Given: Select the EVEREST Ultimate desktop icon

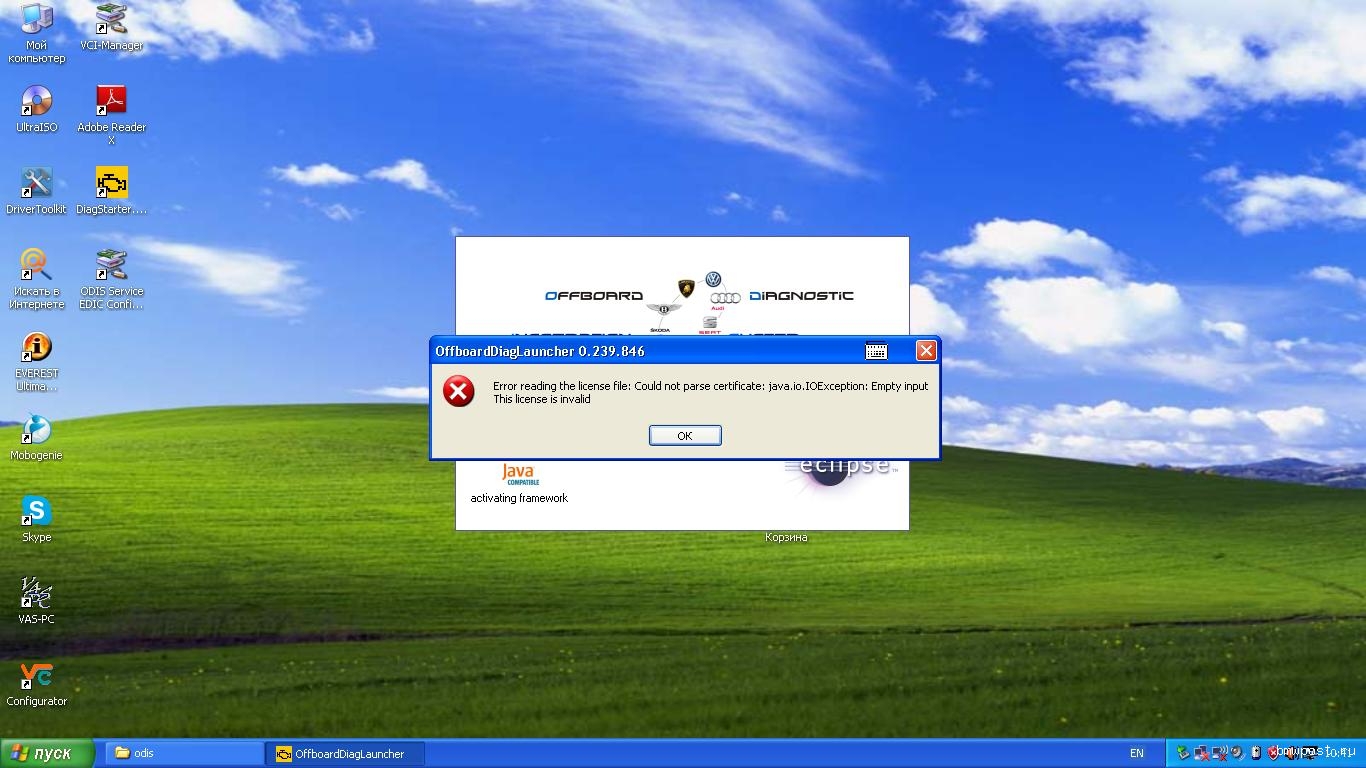Looking at the screenshot, I should tap(36, 348).
